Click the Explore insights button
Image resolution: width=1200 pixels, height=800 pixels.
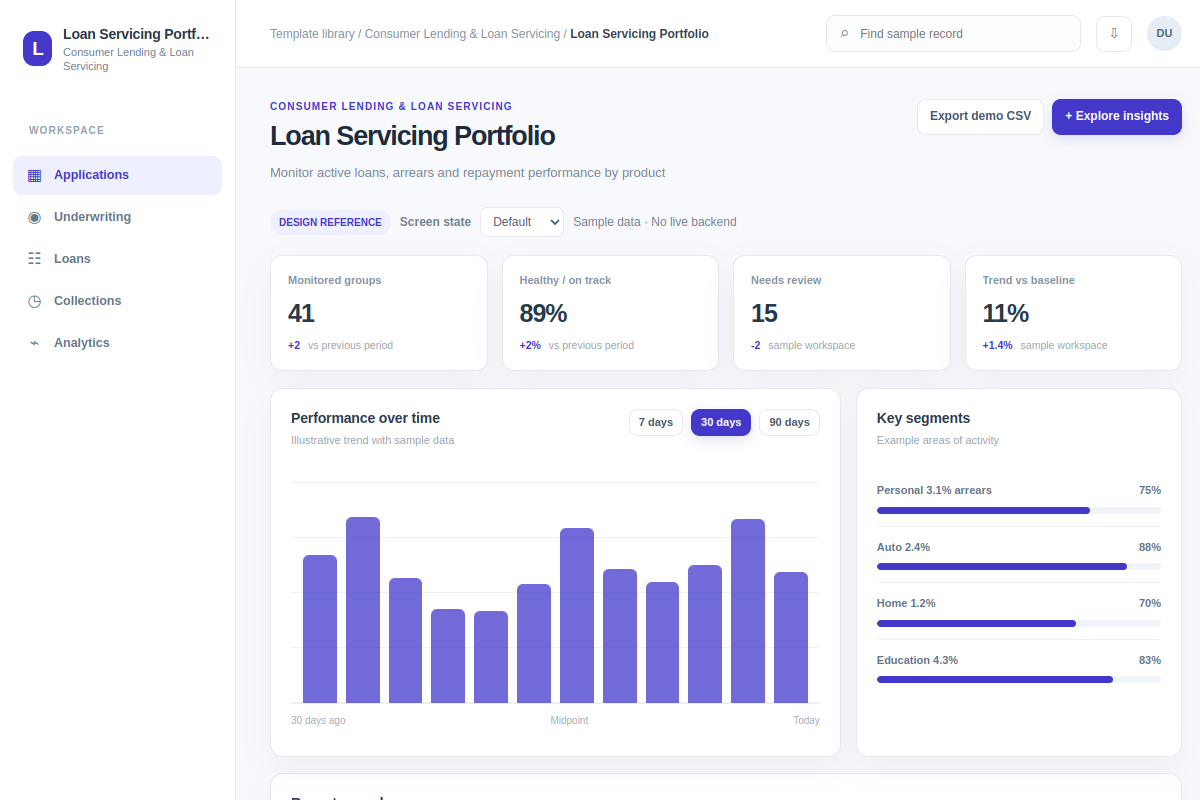click(x=1117, y=117)
